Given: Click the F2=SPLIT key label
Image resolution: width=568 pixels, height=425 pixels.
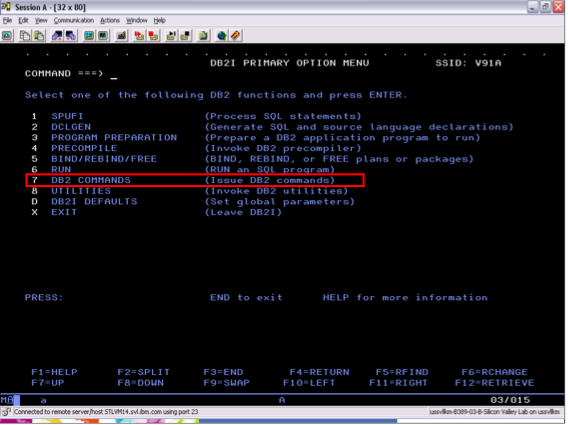Looking at the screenshot, I should point(143,372).
